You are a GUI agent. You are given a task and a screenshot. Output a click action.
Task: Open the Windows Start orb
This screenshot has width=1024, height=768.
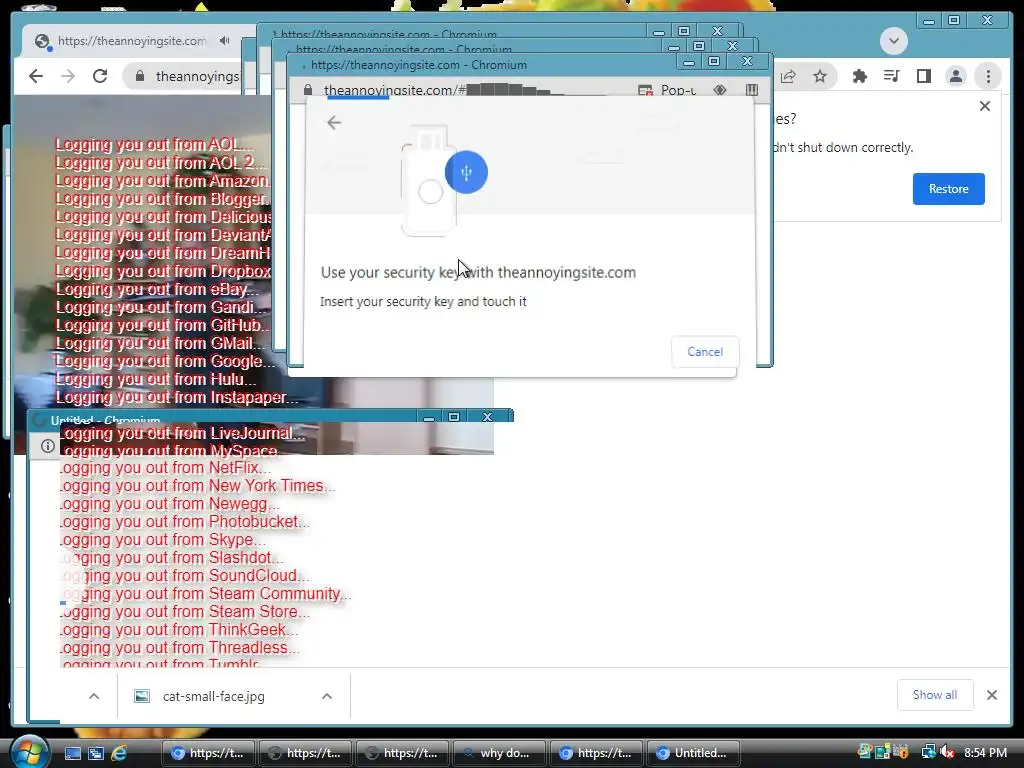click(29, 751)
